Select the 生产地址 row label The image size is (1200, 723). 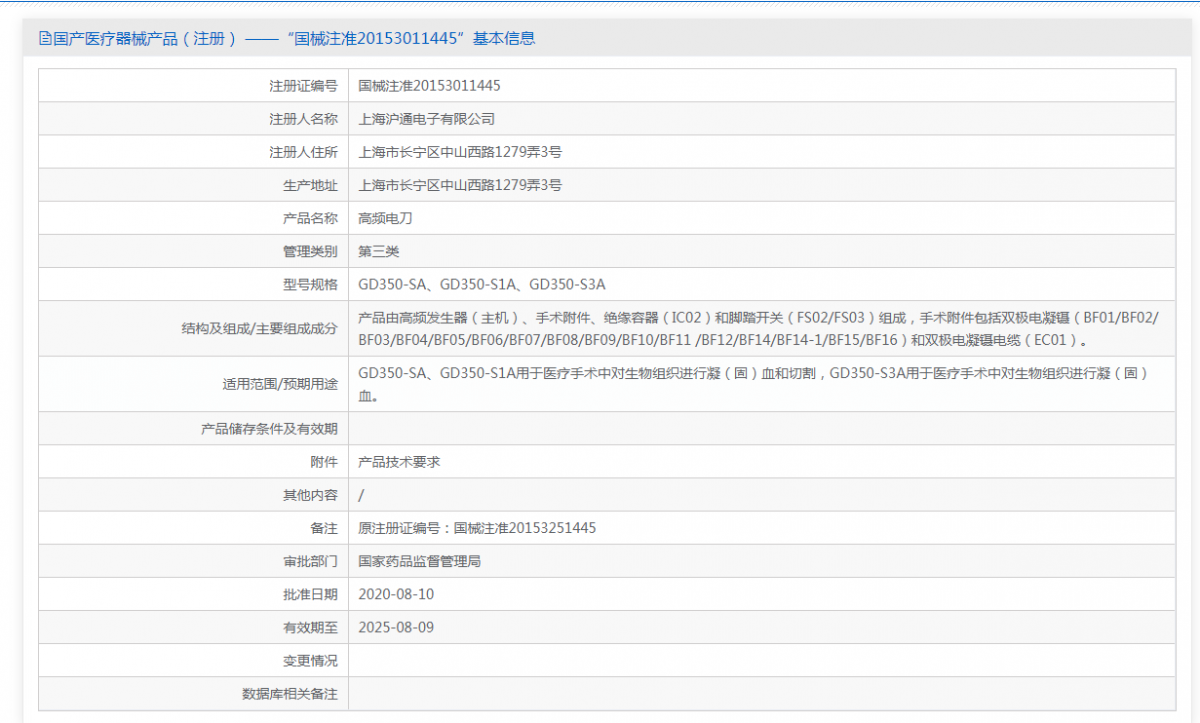[310, 185]
